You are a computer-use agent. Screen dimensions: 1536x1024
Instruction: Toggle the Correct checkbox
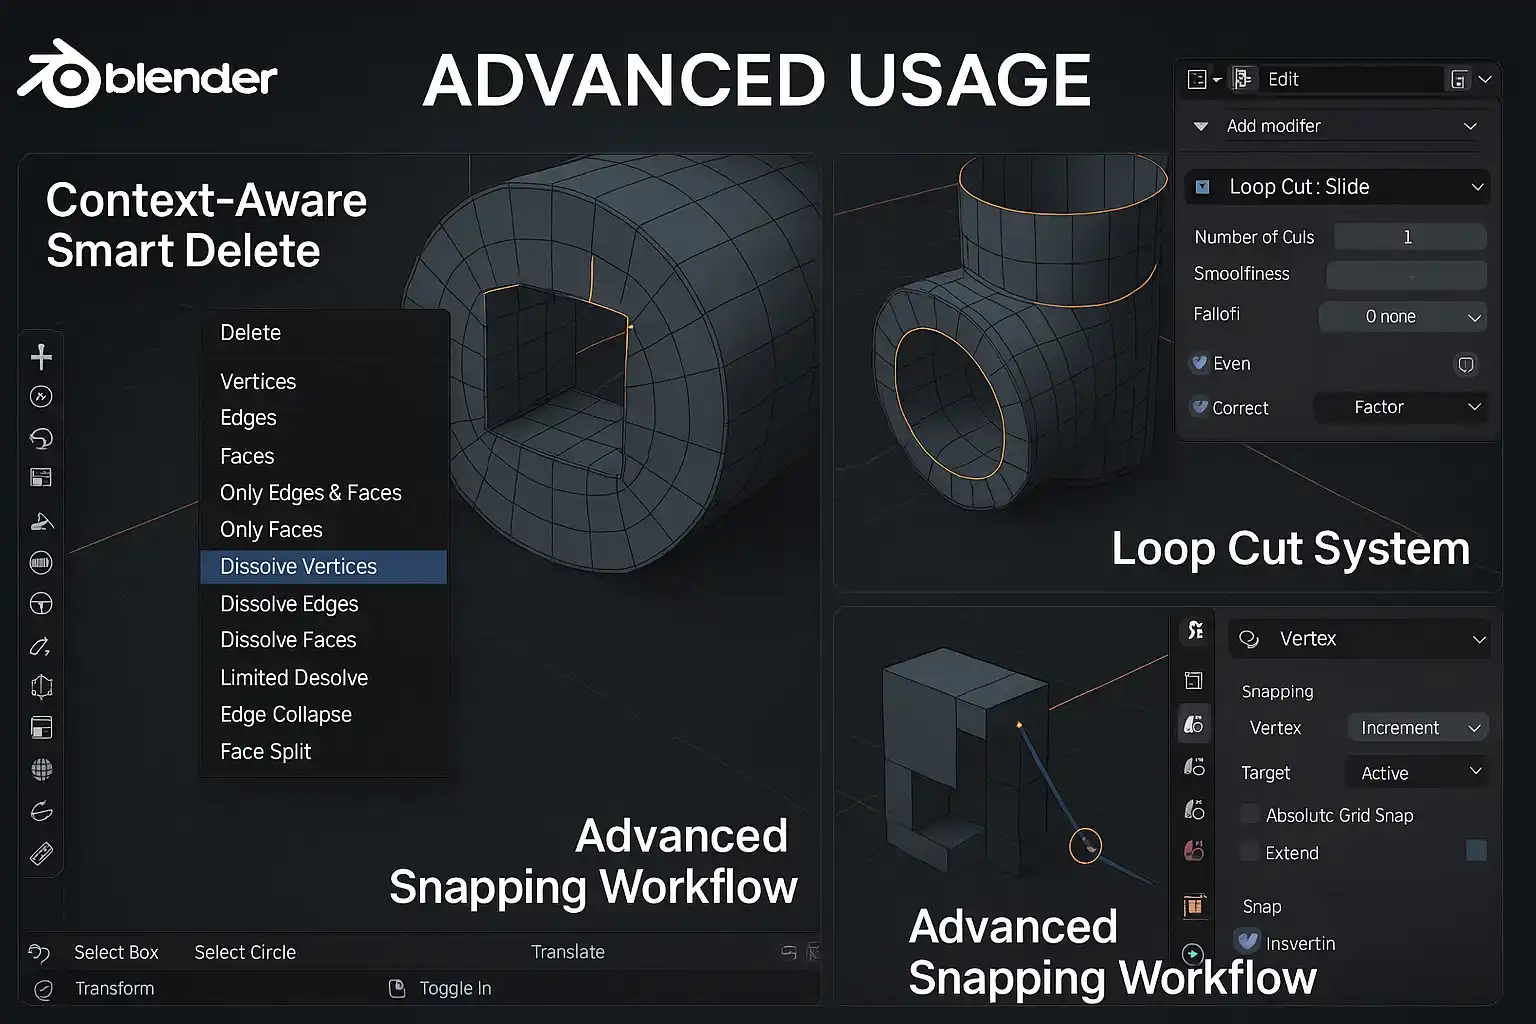point(1199,407)
